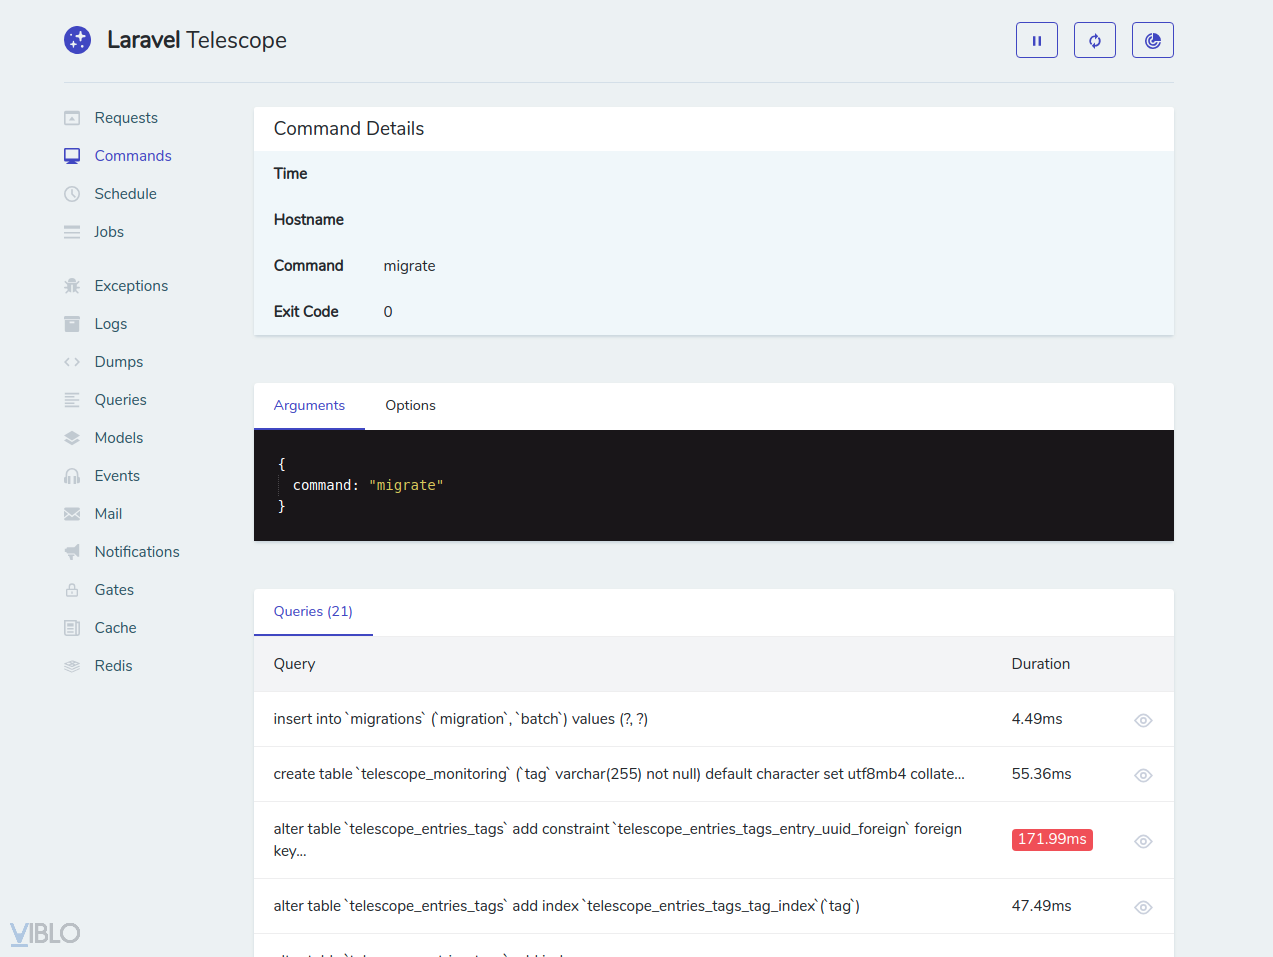This screenshot has height=957, width=1273.
Task: Open the Redis section
Action: (113, 666)
